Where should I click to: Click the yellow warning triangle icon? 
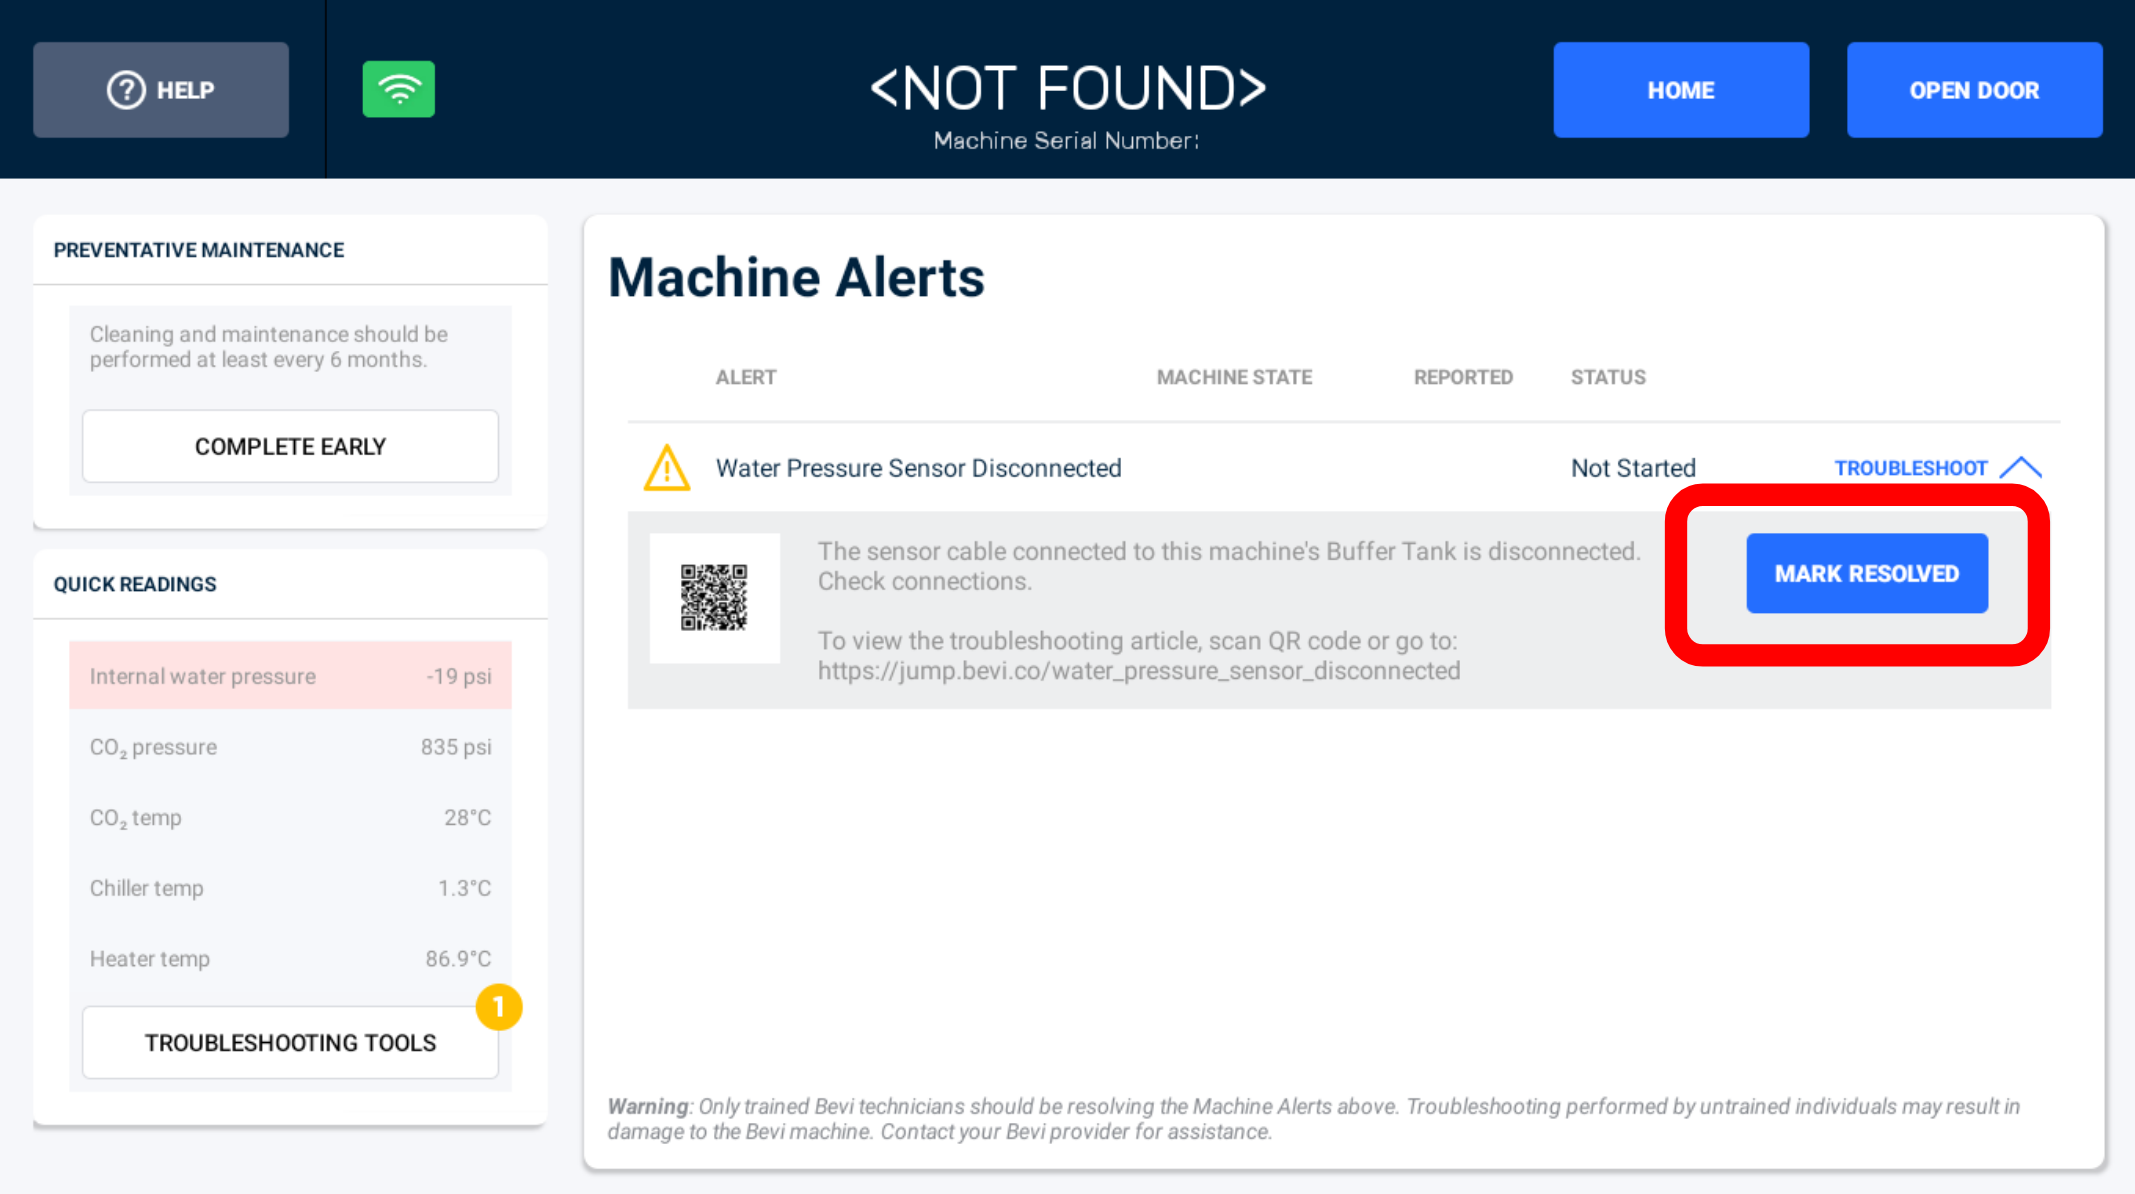tap(667, 468)
